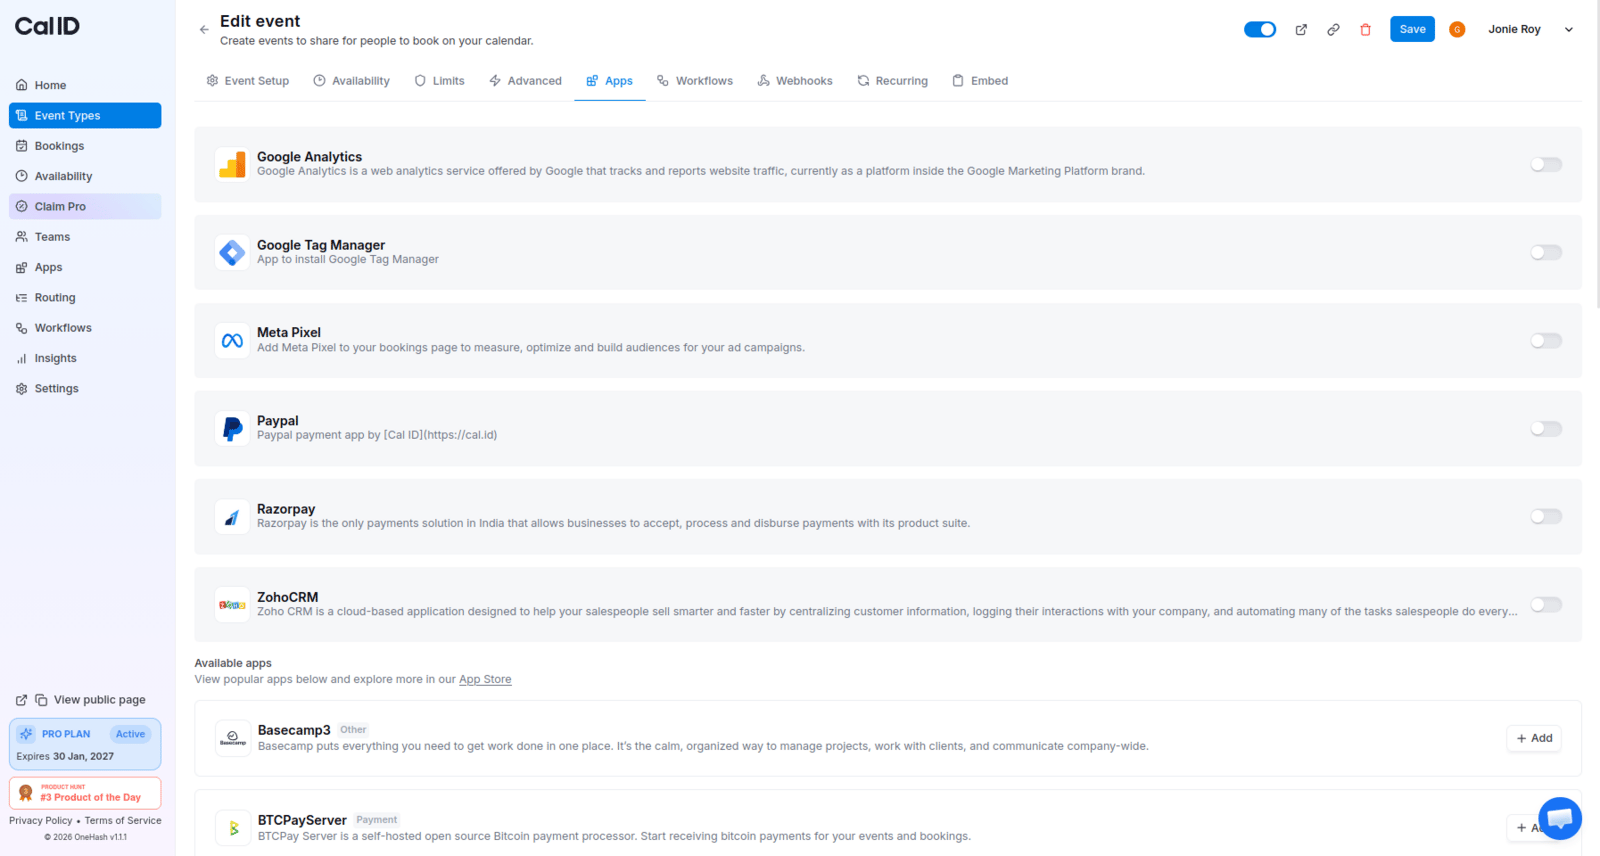1600x856 pixels.
Task: Switch to the Availability tab
Action: (x=351, y=81)
